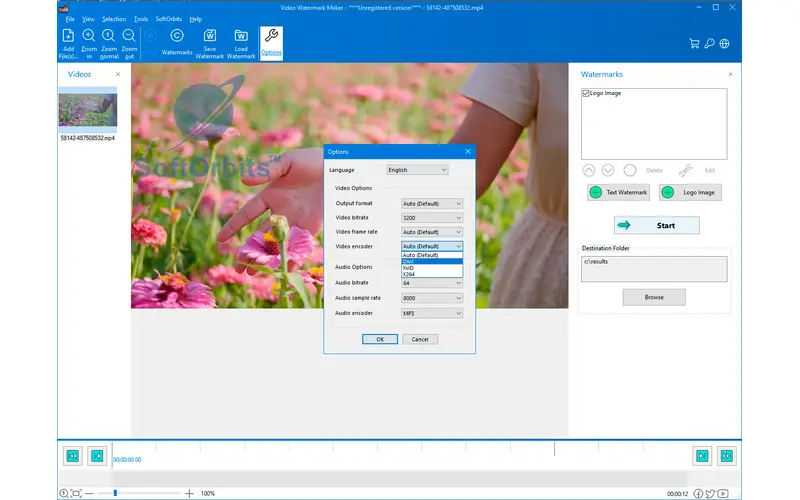The width and height of the screenshot is (800, 500).
Task: Expand the Audio encoder dropdown
Action: click(432, 313)
